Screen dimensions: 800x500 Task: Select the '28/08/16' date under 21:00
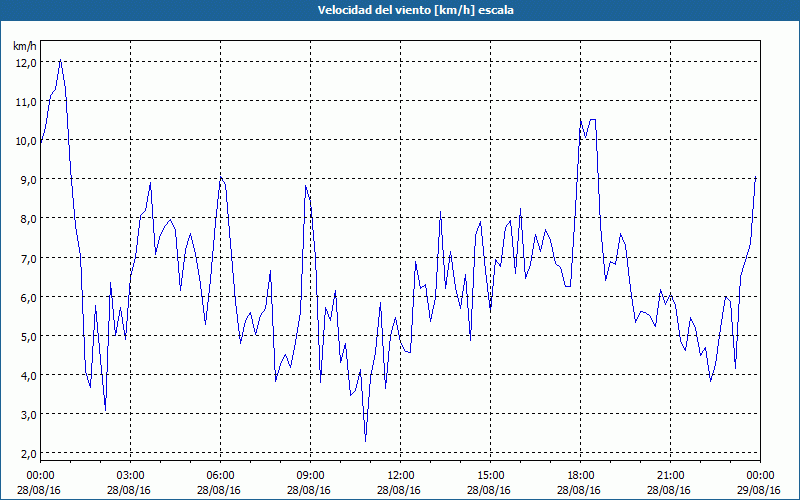669,490
